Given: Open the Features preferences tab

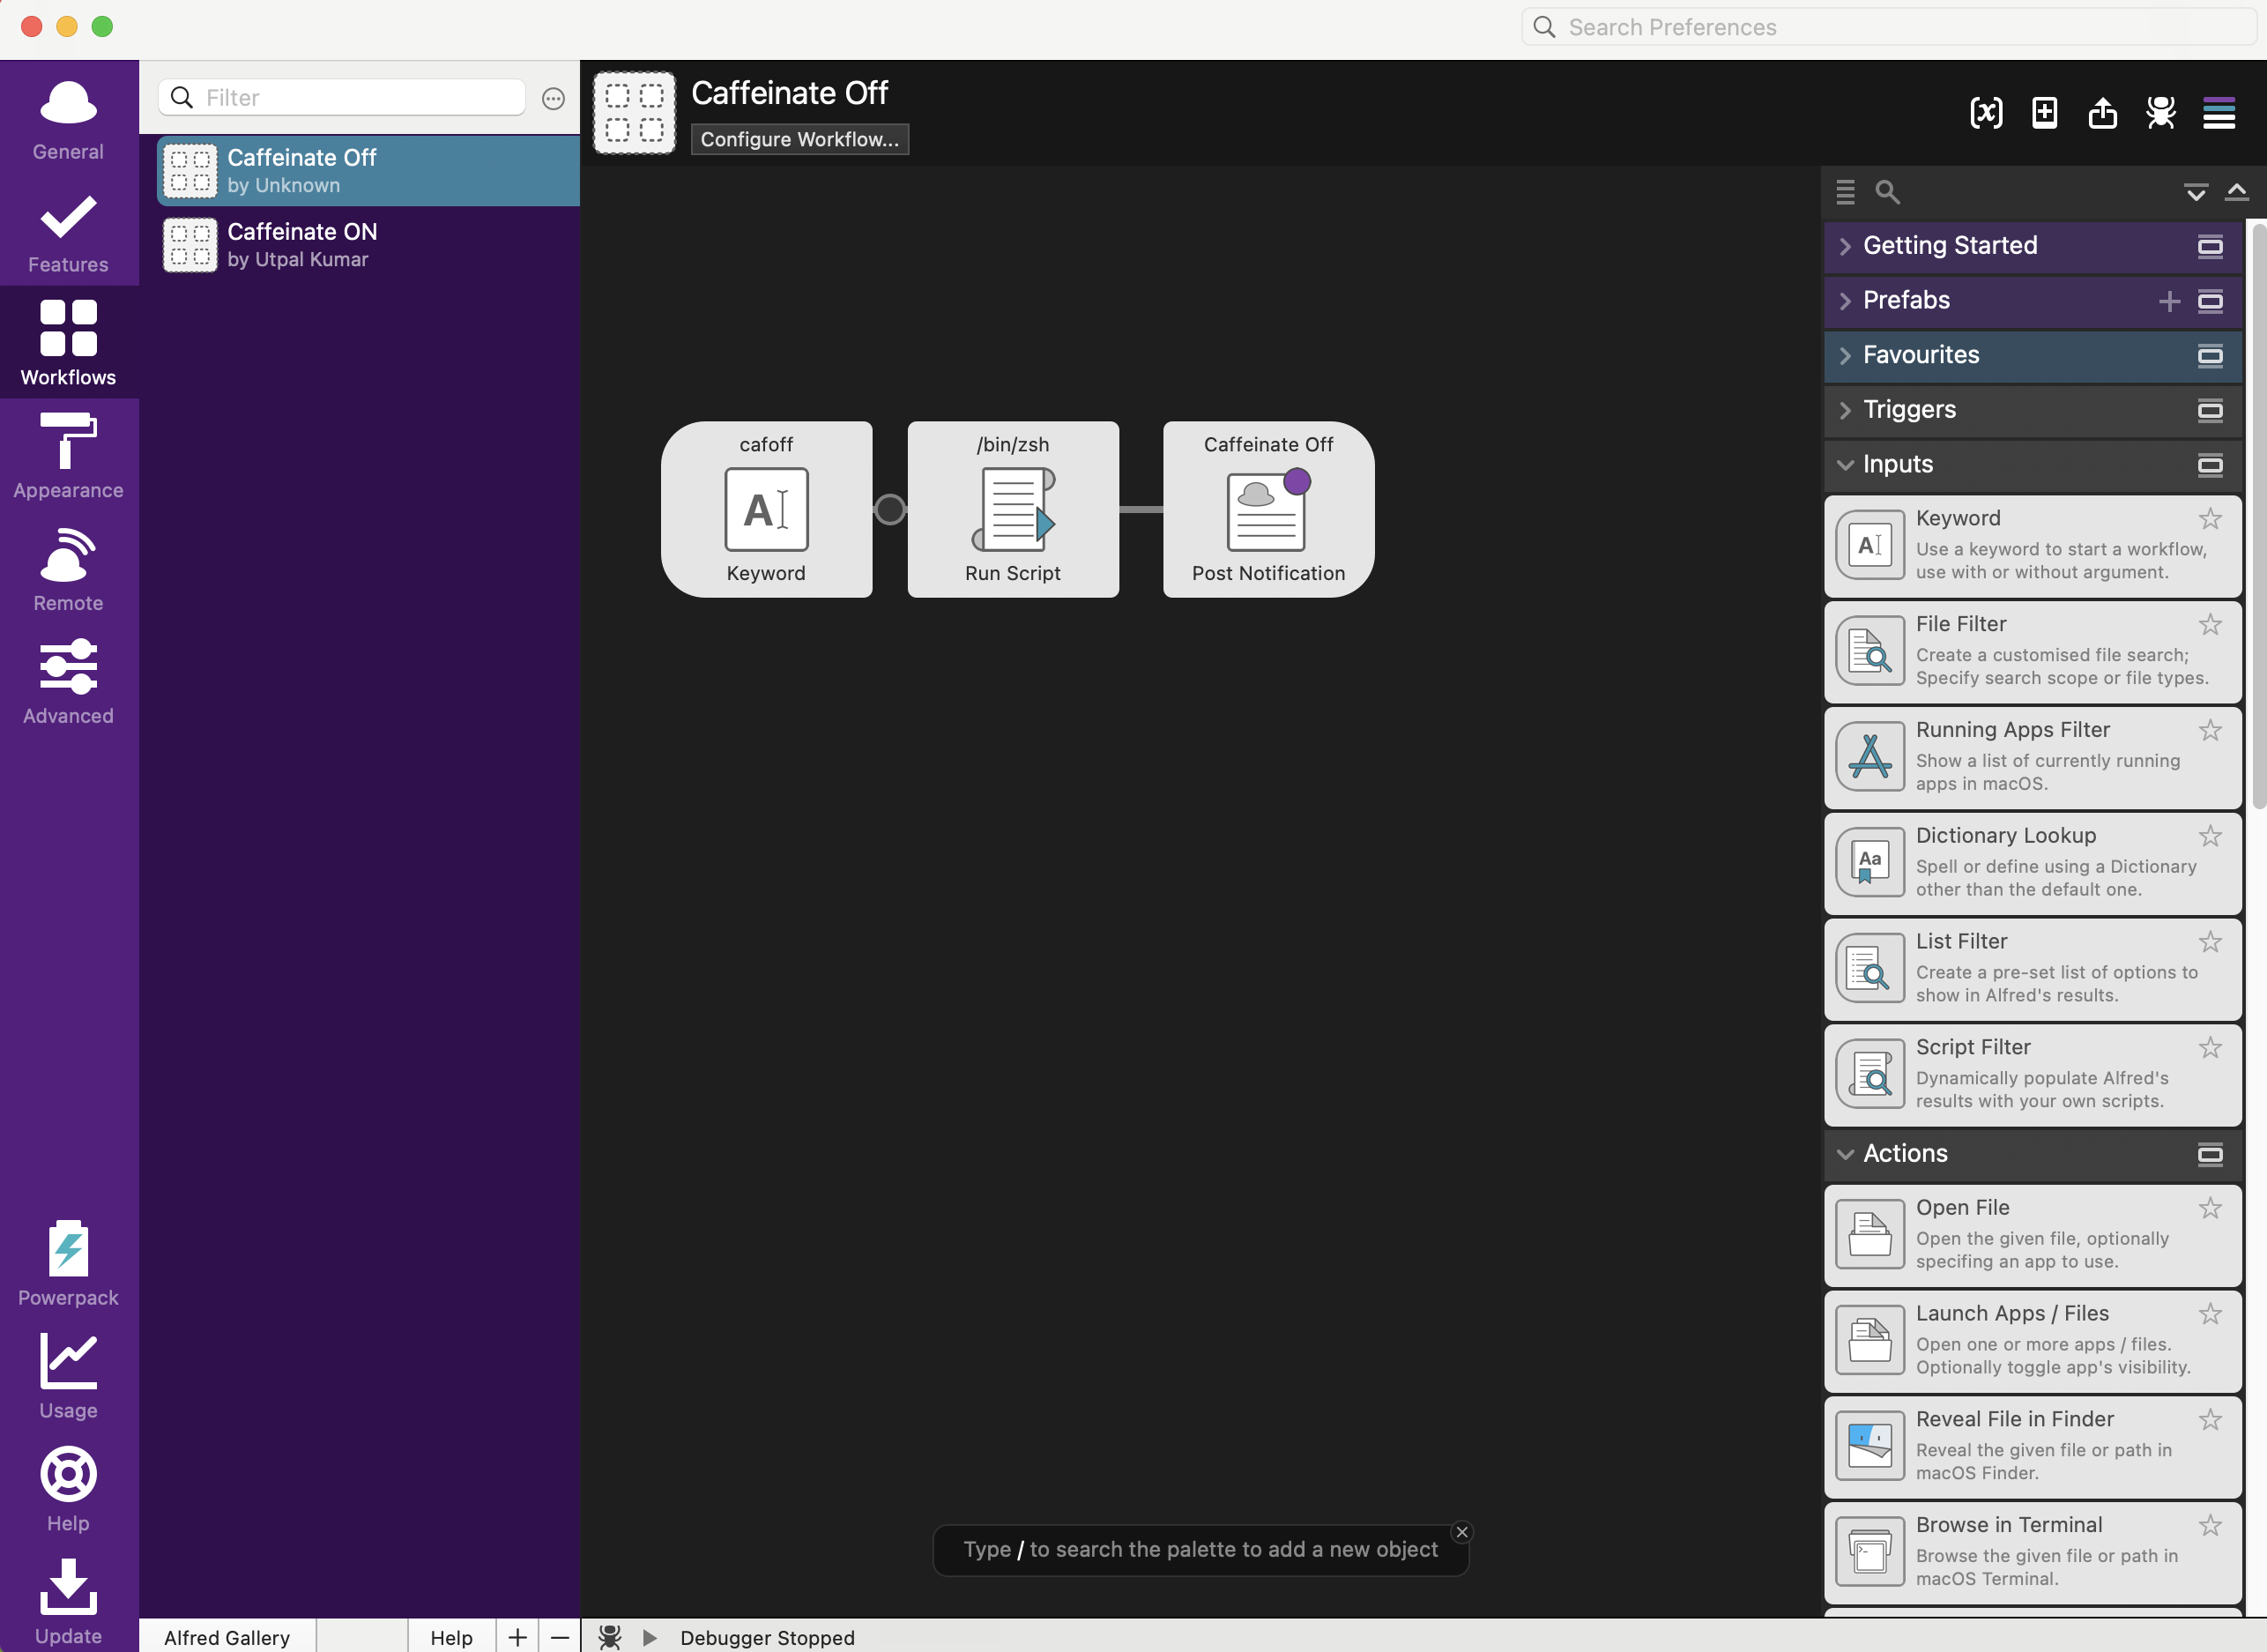Looking at the screenshot, I should pos(69,231).
